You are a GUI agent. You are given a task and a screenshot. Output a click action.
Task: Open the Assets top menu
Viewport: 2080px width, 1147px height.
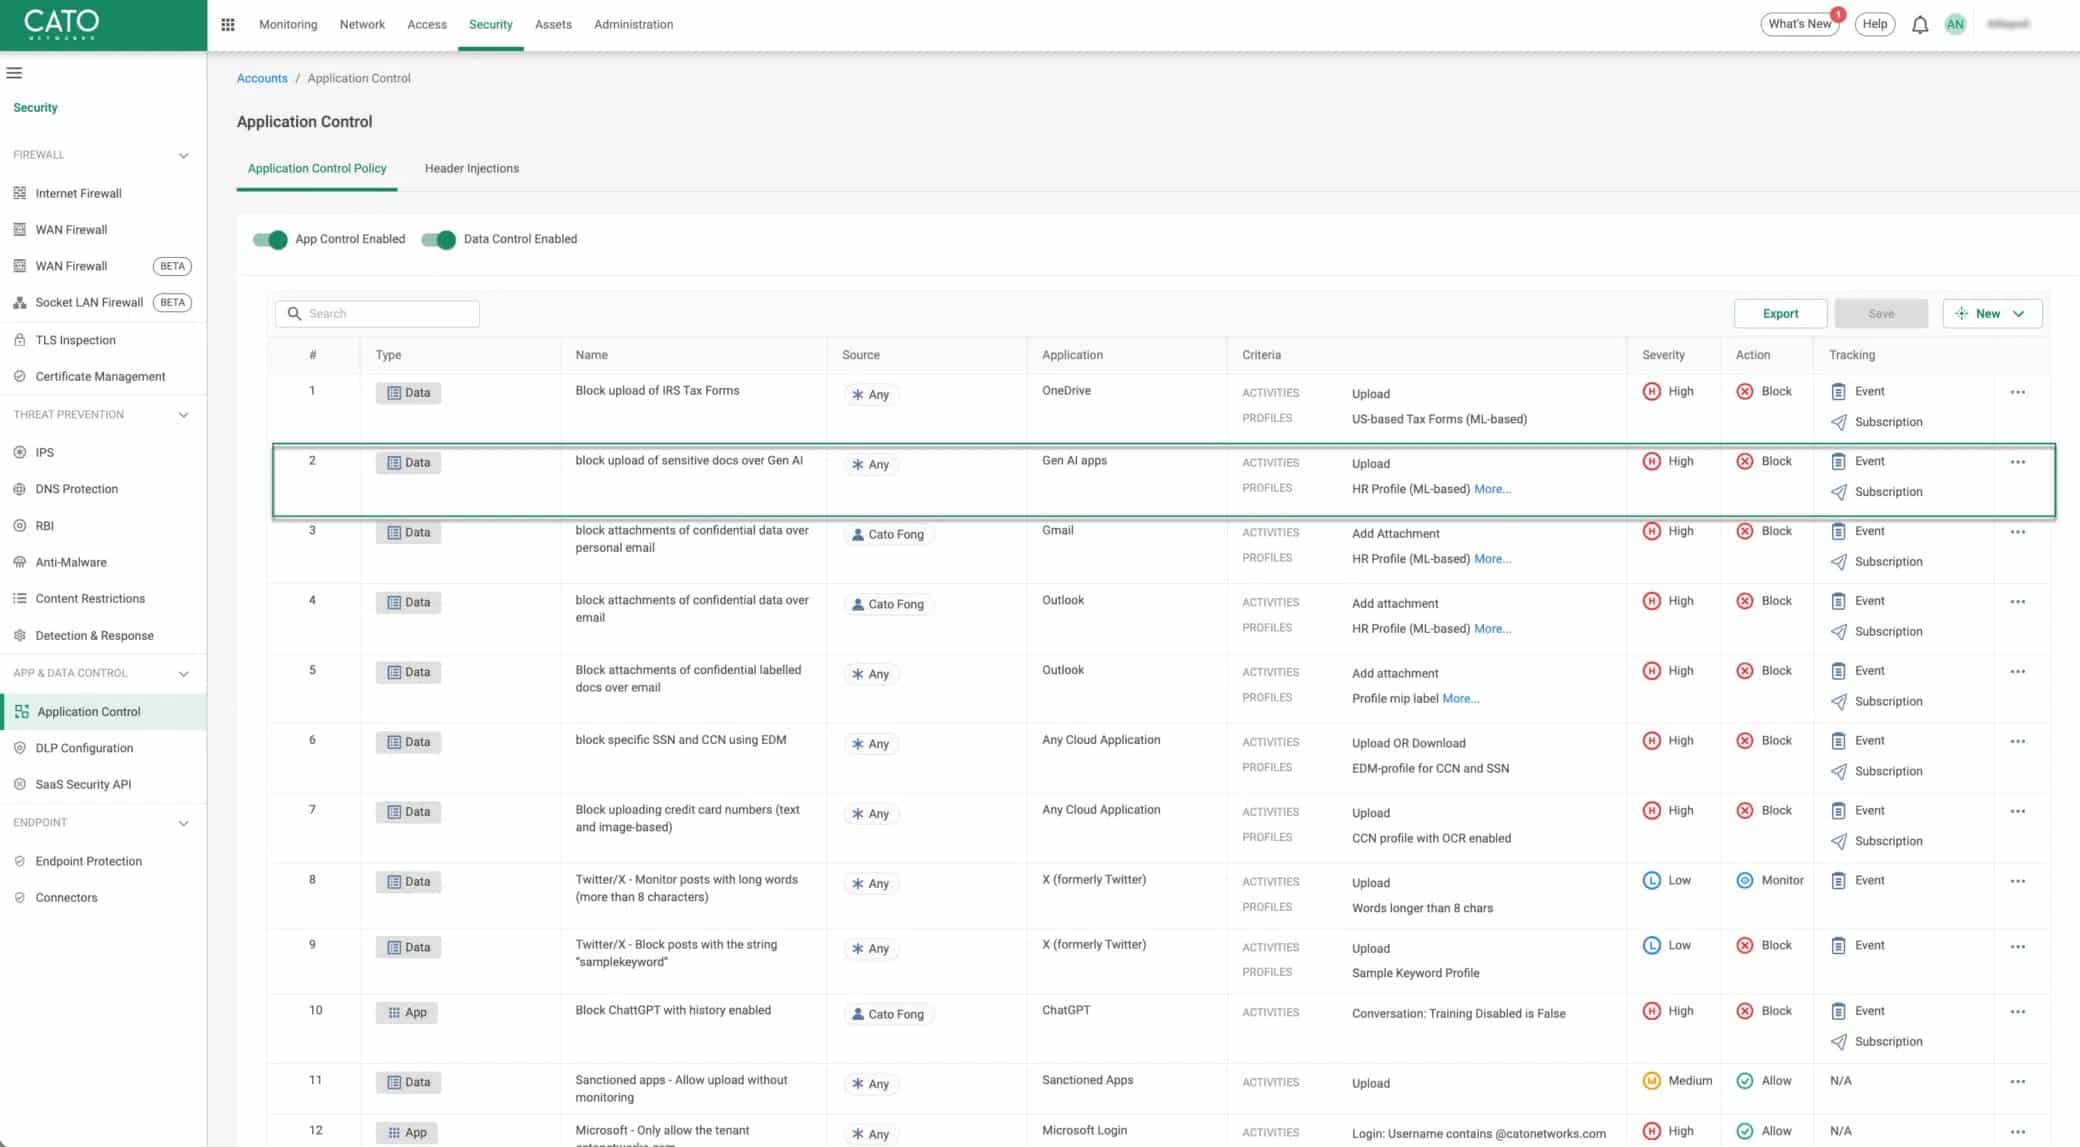(x=553, y=24)
